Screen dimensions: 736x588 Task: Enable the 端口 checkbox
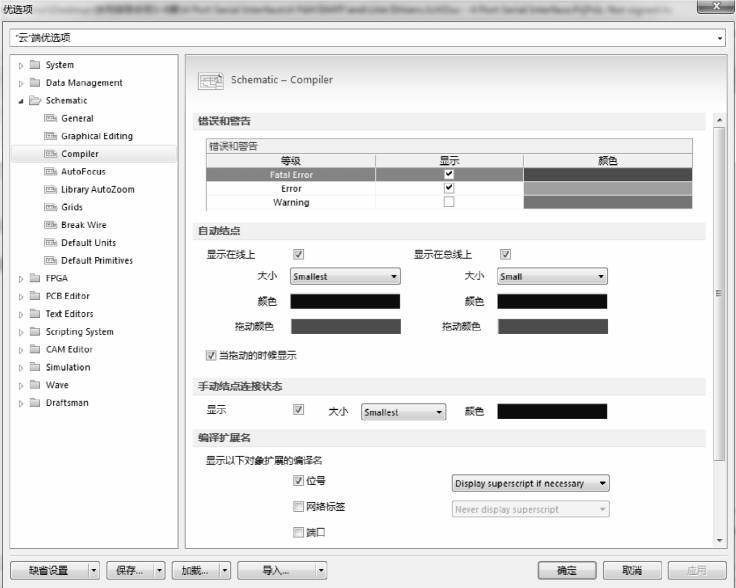298,532
